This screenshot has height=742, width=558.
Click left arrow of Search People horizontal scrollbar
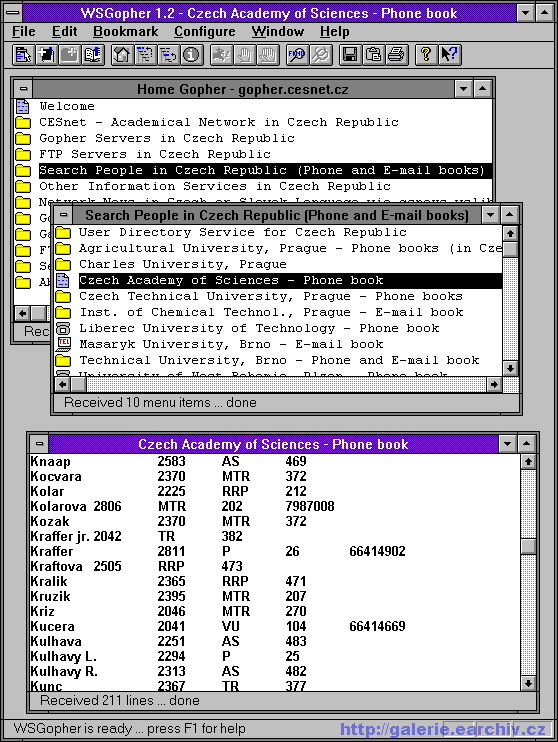point(62,384)
